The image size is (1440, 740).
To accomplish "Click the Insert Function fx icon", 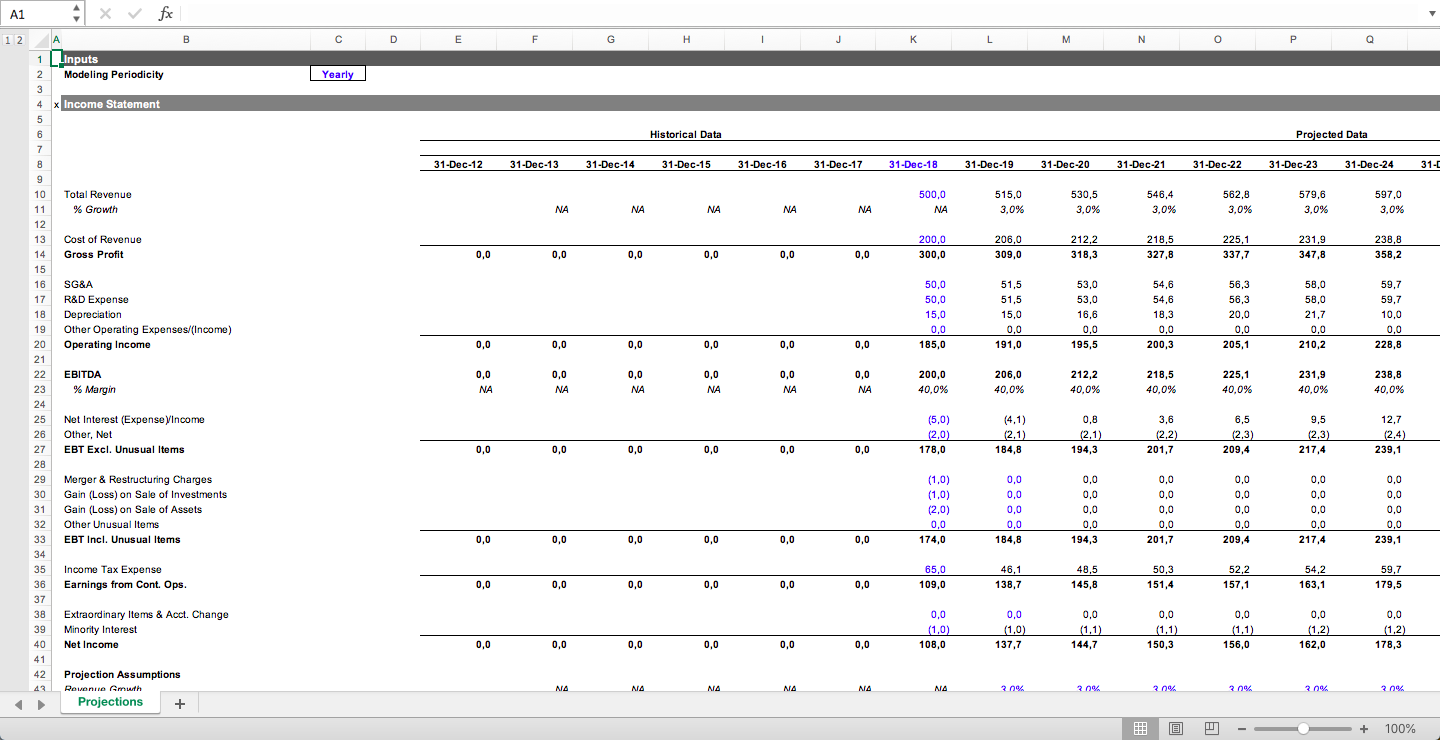I will [166, 13].
